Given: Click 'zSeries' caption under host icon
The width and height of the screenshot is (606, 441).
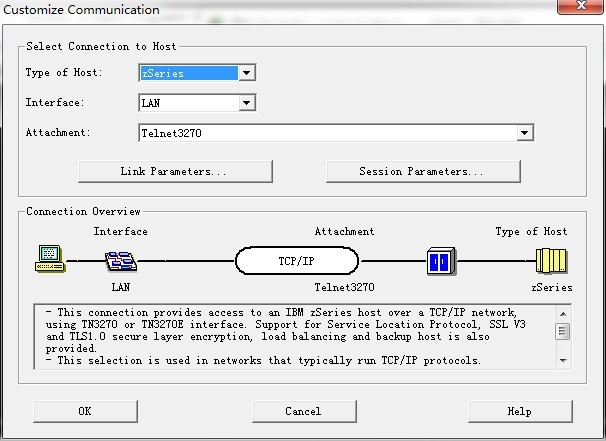Looking at the screenshot, I should pyautogui.click(x=552, y=288).
